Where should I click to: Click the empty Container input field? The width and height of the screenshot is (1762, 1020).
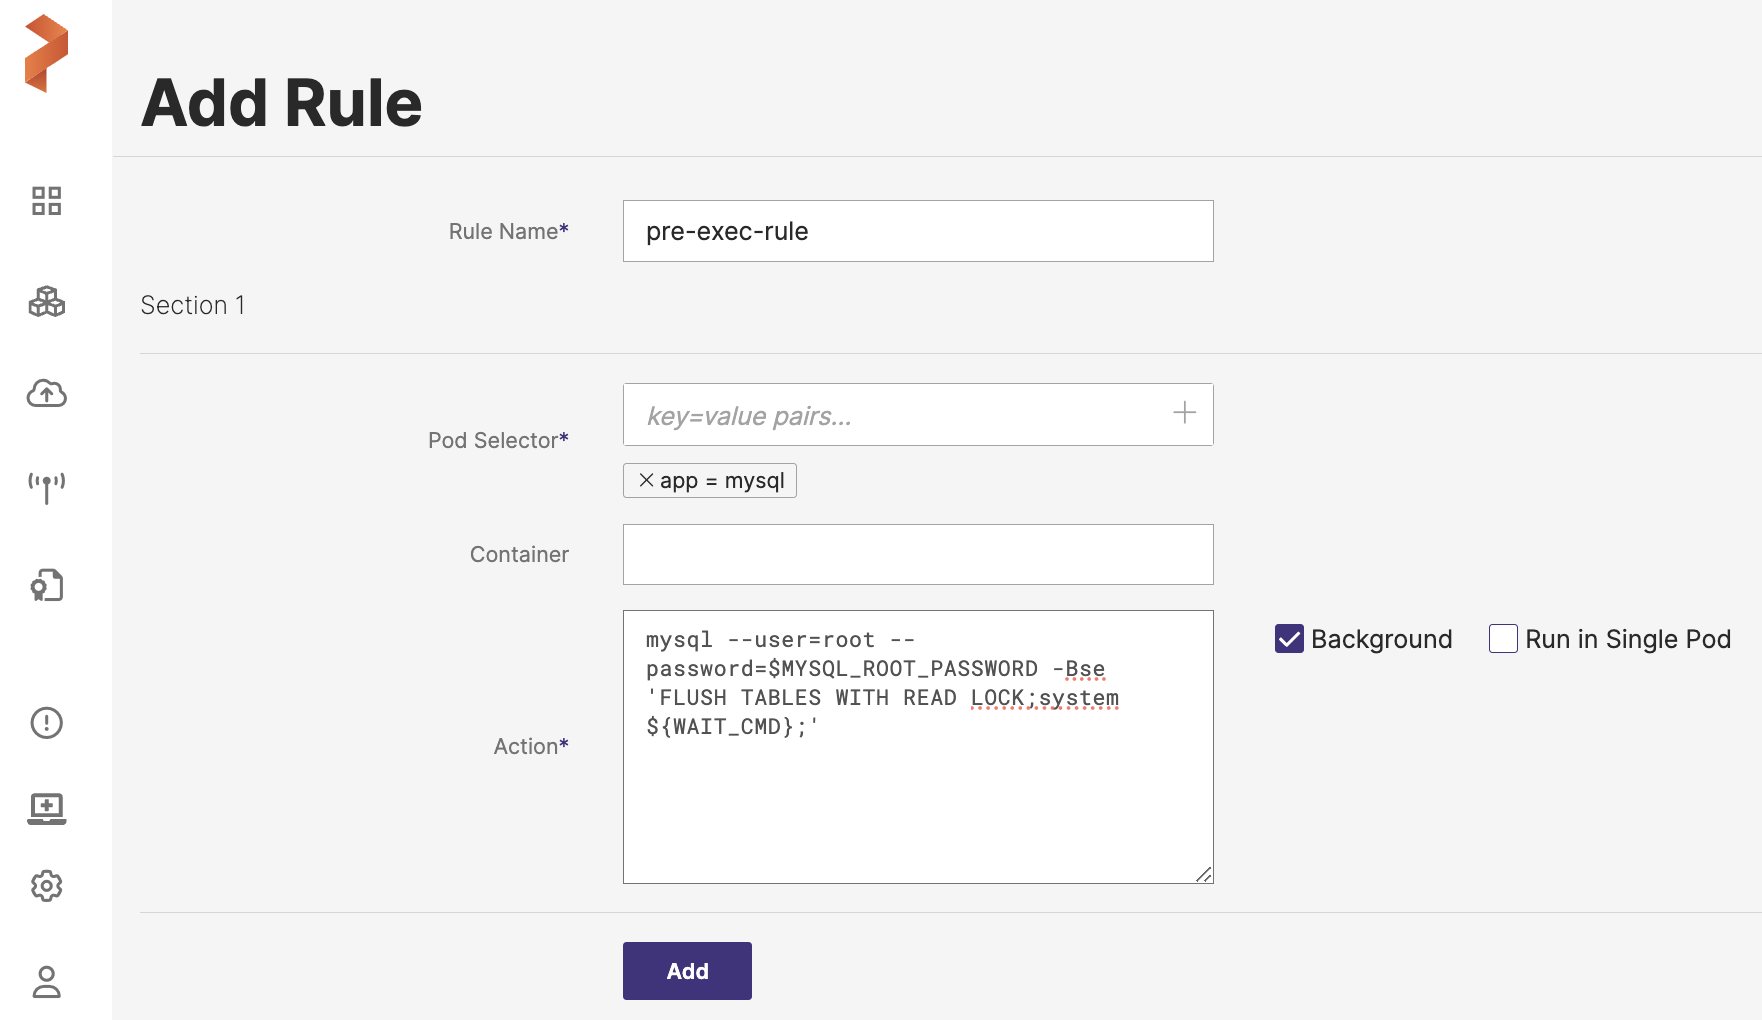click(917, 555)
